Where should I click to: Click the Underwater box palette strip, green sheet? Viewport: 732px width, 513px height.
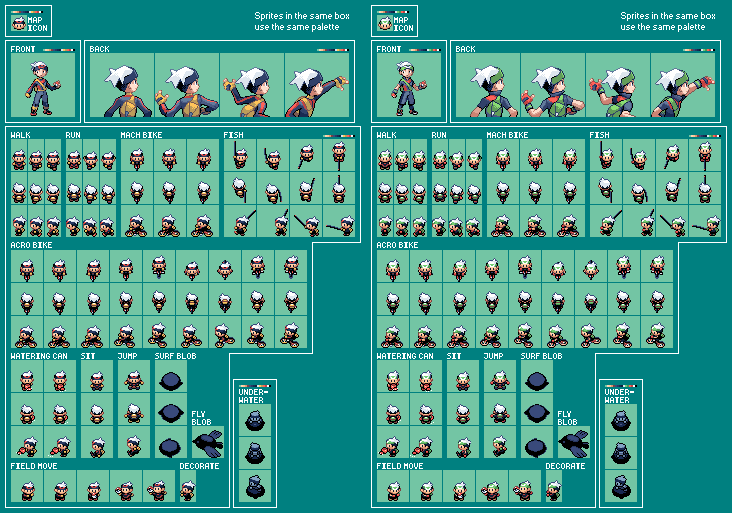621,386
